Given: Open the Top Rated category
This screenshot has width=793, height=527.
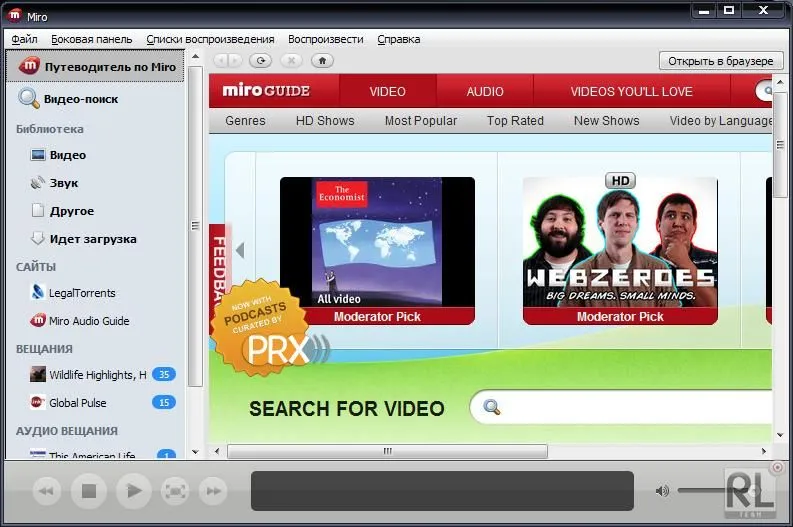Looking at the screenshot, I should coord(515,121).
